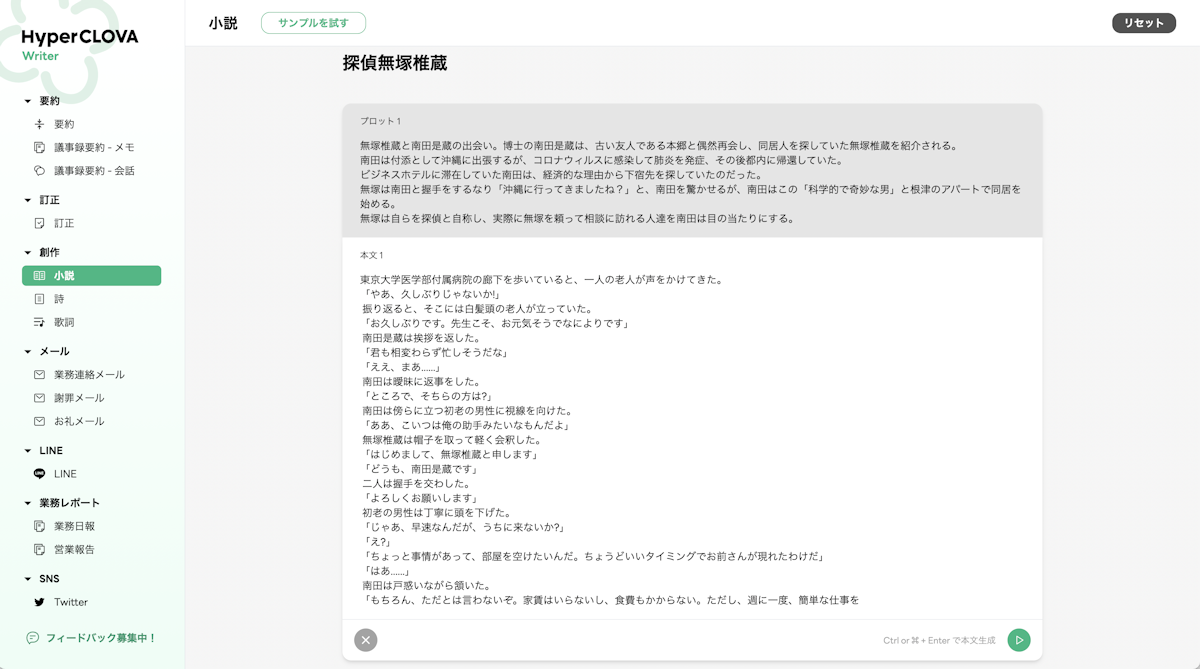Image resolution: width=1200 pixels, height=669 pixels.
Task: Click the 小説 page heading
Action: (x=223, y=23)
